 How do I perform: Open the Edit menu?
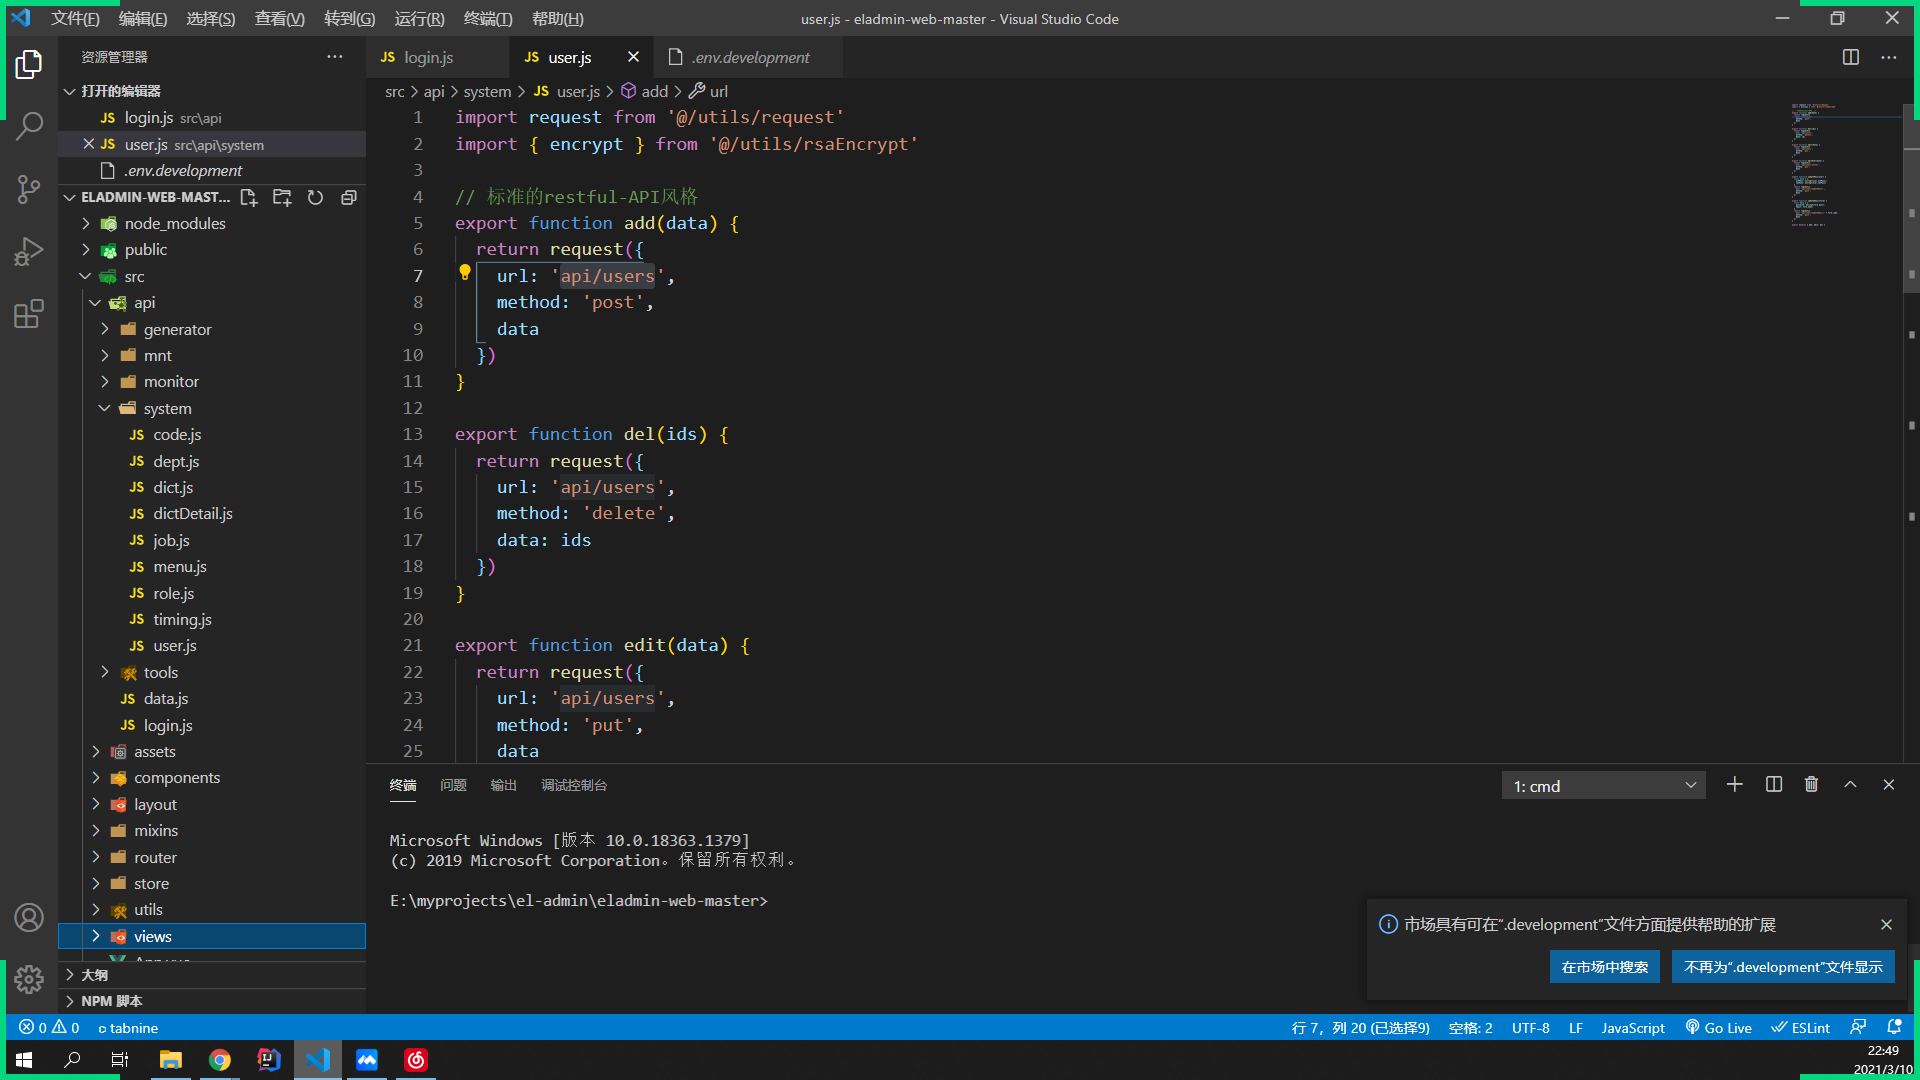click(143, 19)
